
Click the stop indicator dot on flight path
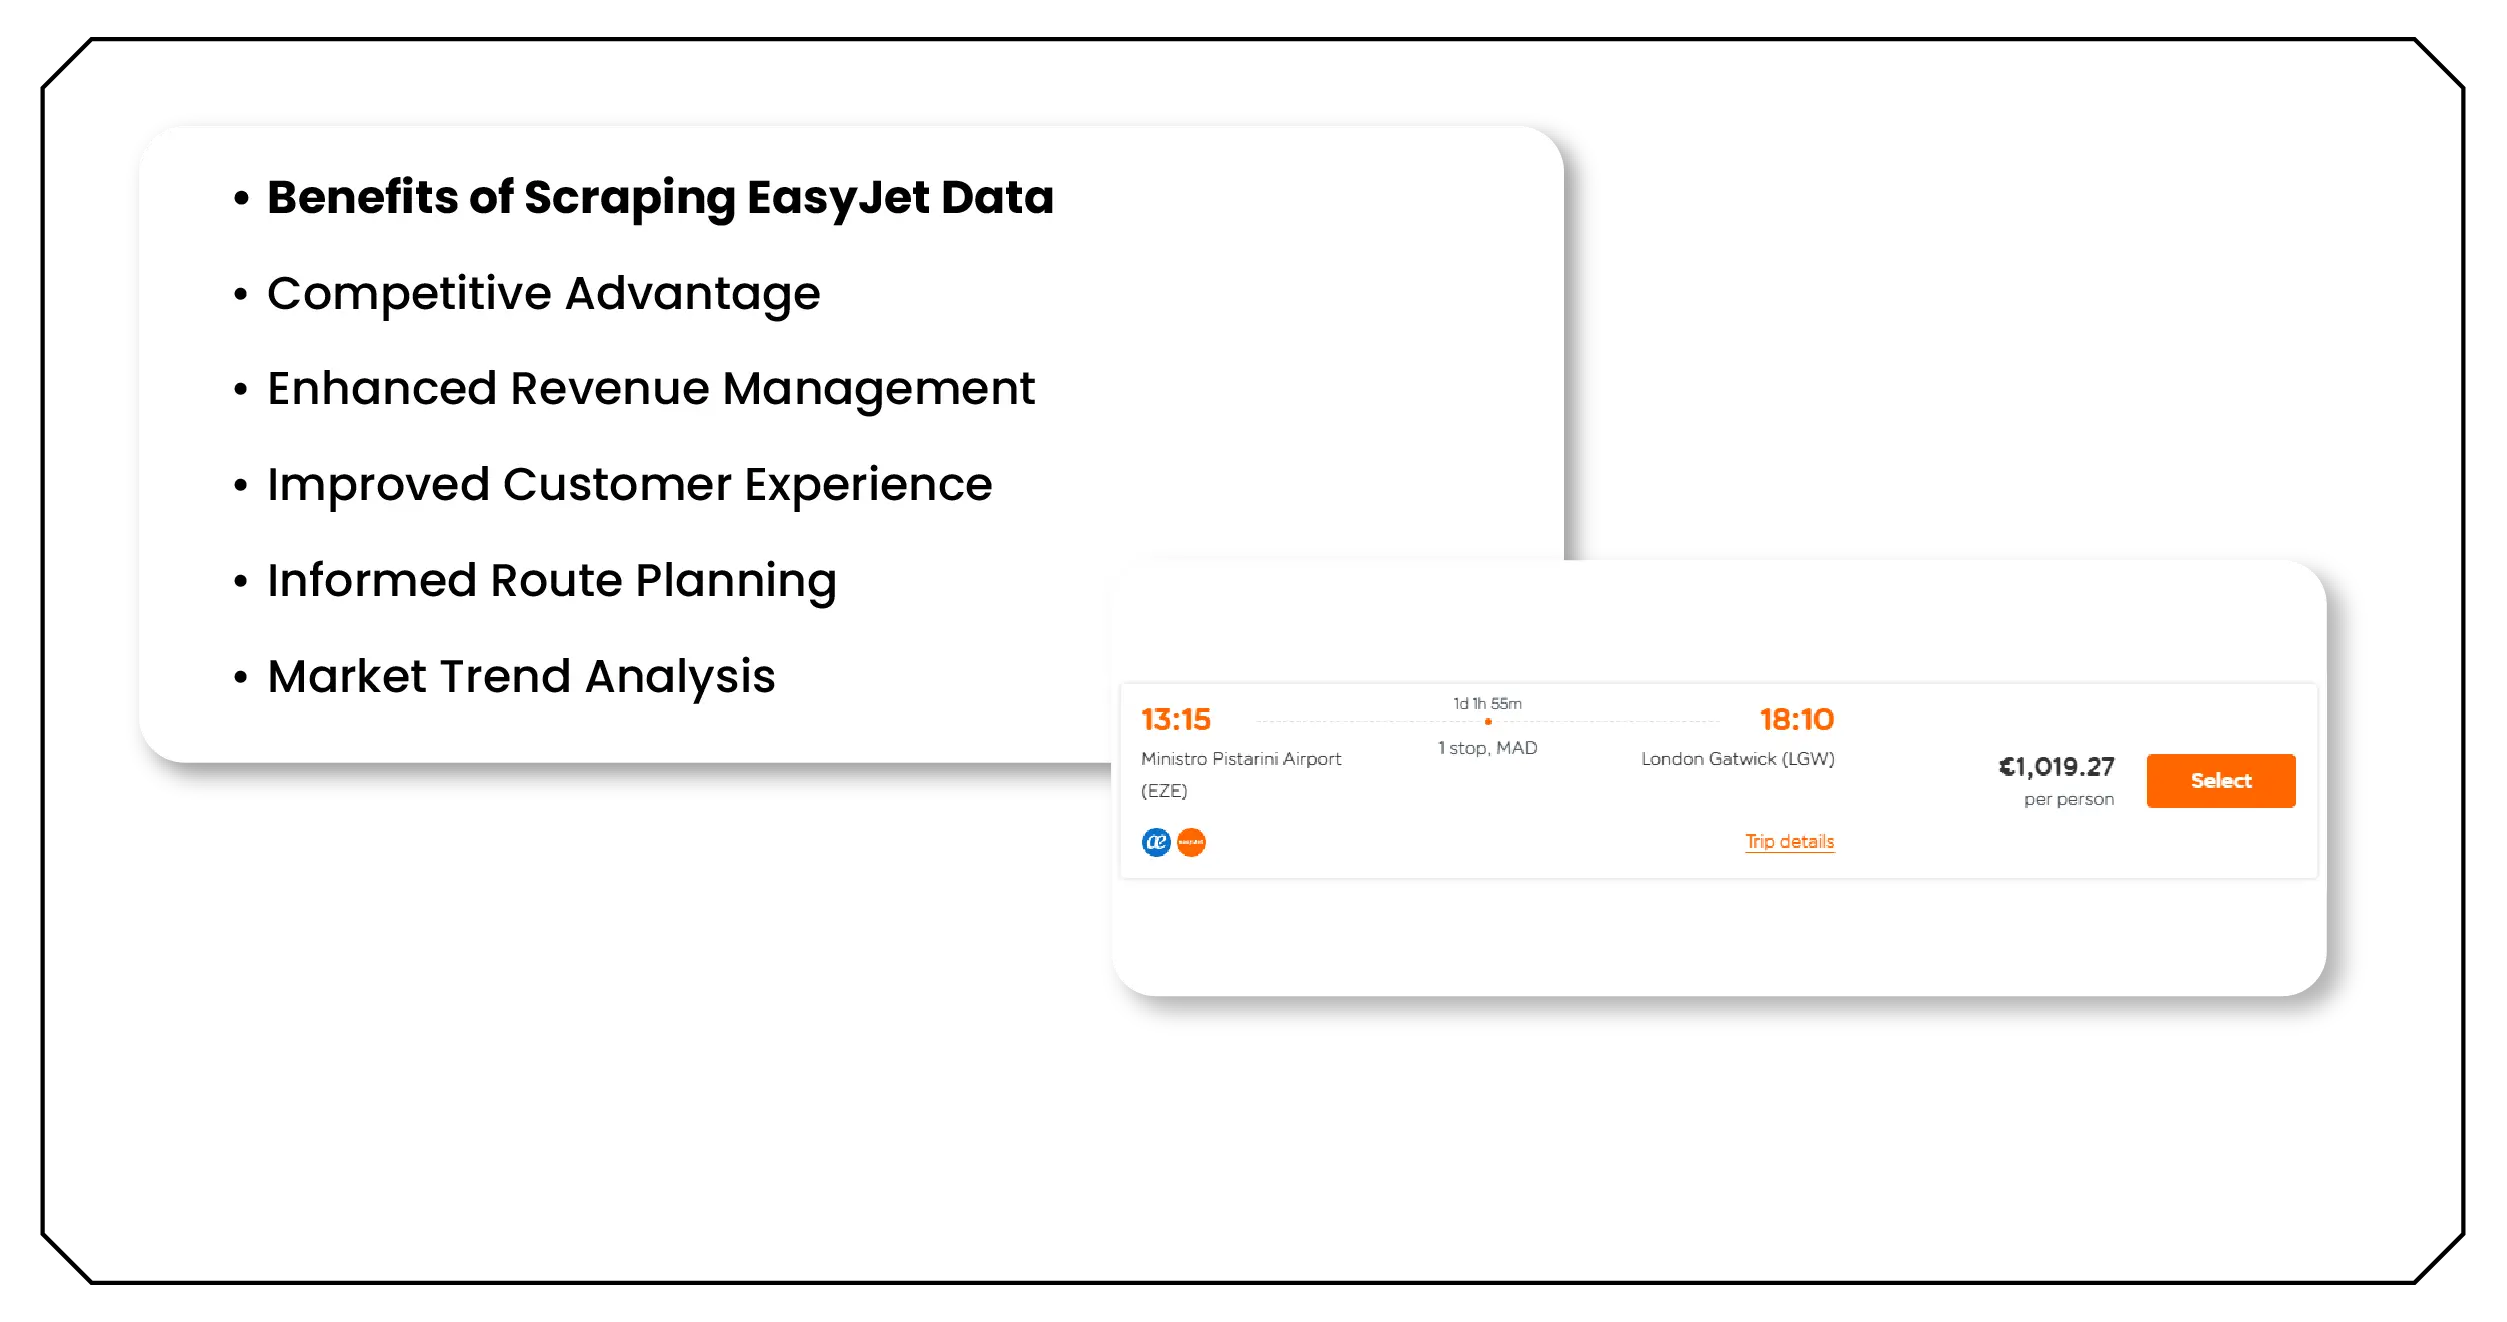(x=1486, y=719)
